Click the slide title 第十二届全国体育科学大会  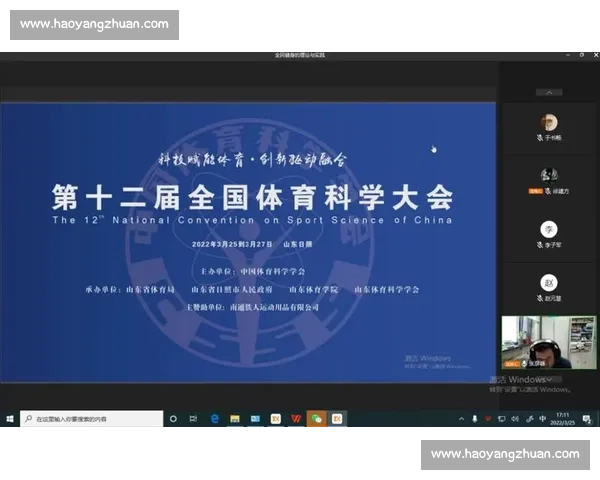tap(253, 198)
